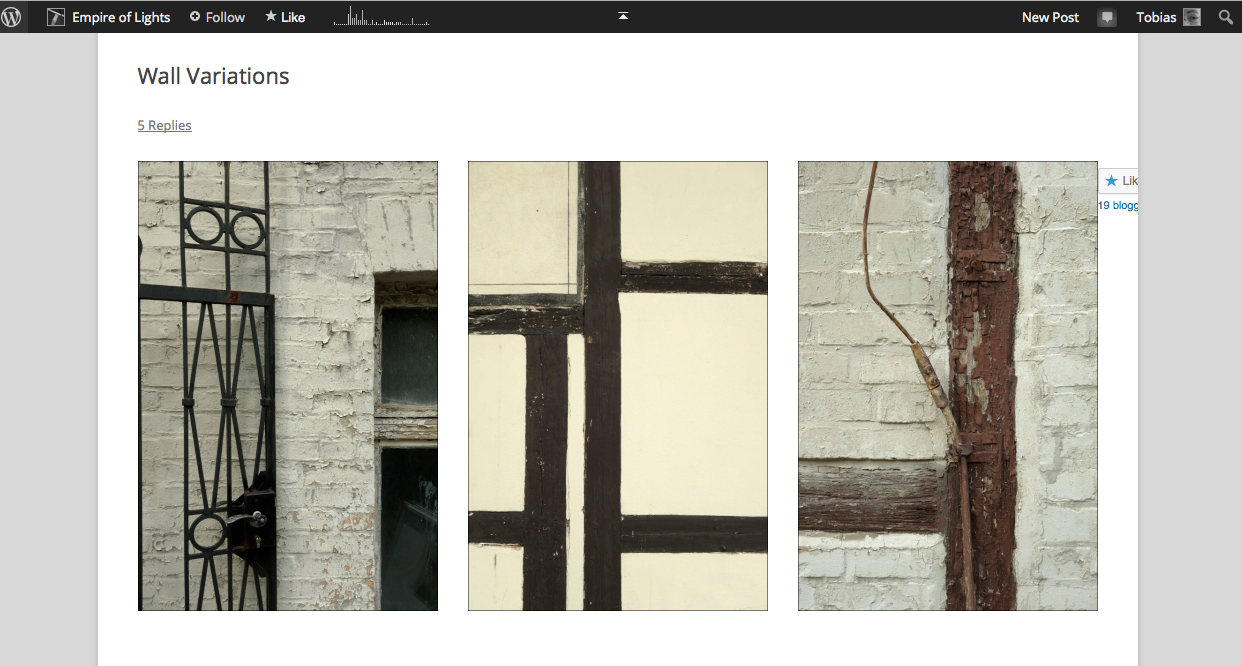1242x666 pixels.
Task: Follow the Empire of Lights blog
Action: tap(217, 17)
